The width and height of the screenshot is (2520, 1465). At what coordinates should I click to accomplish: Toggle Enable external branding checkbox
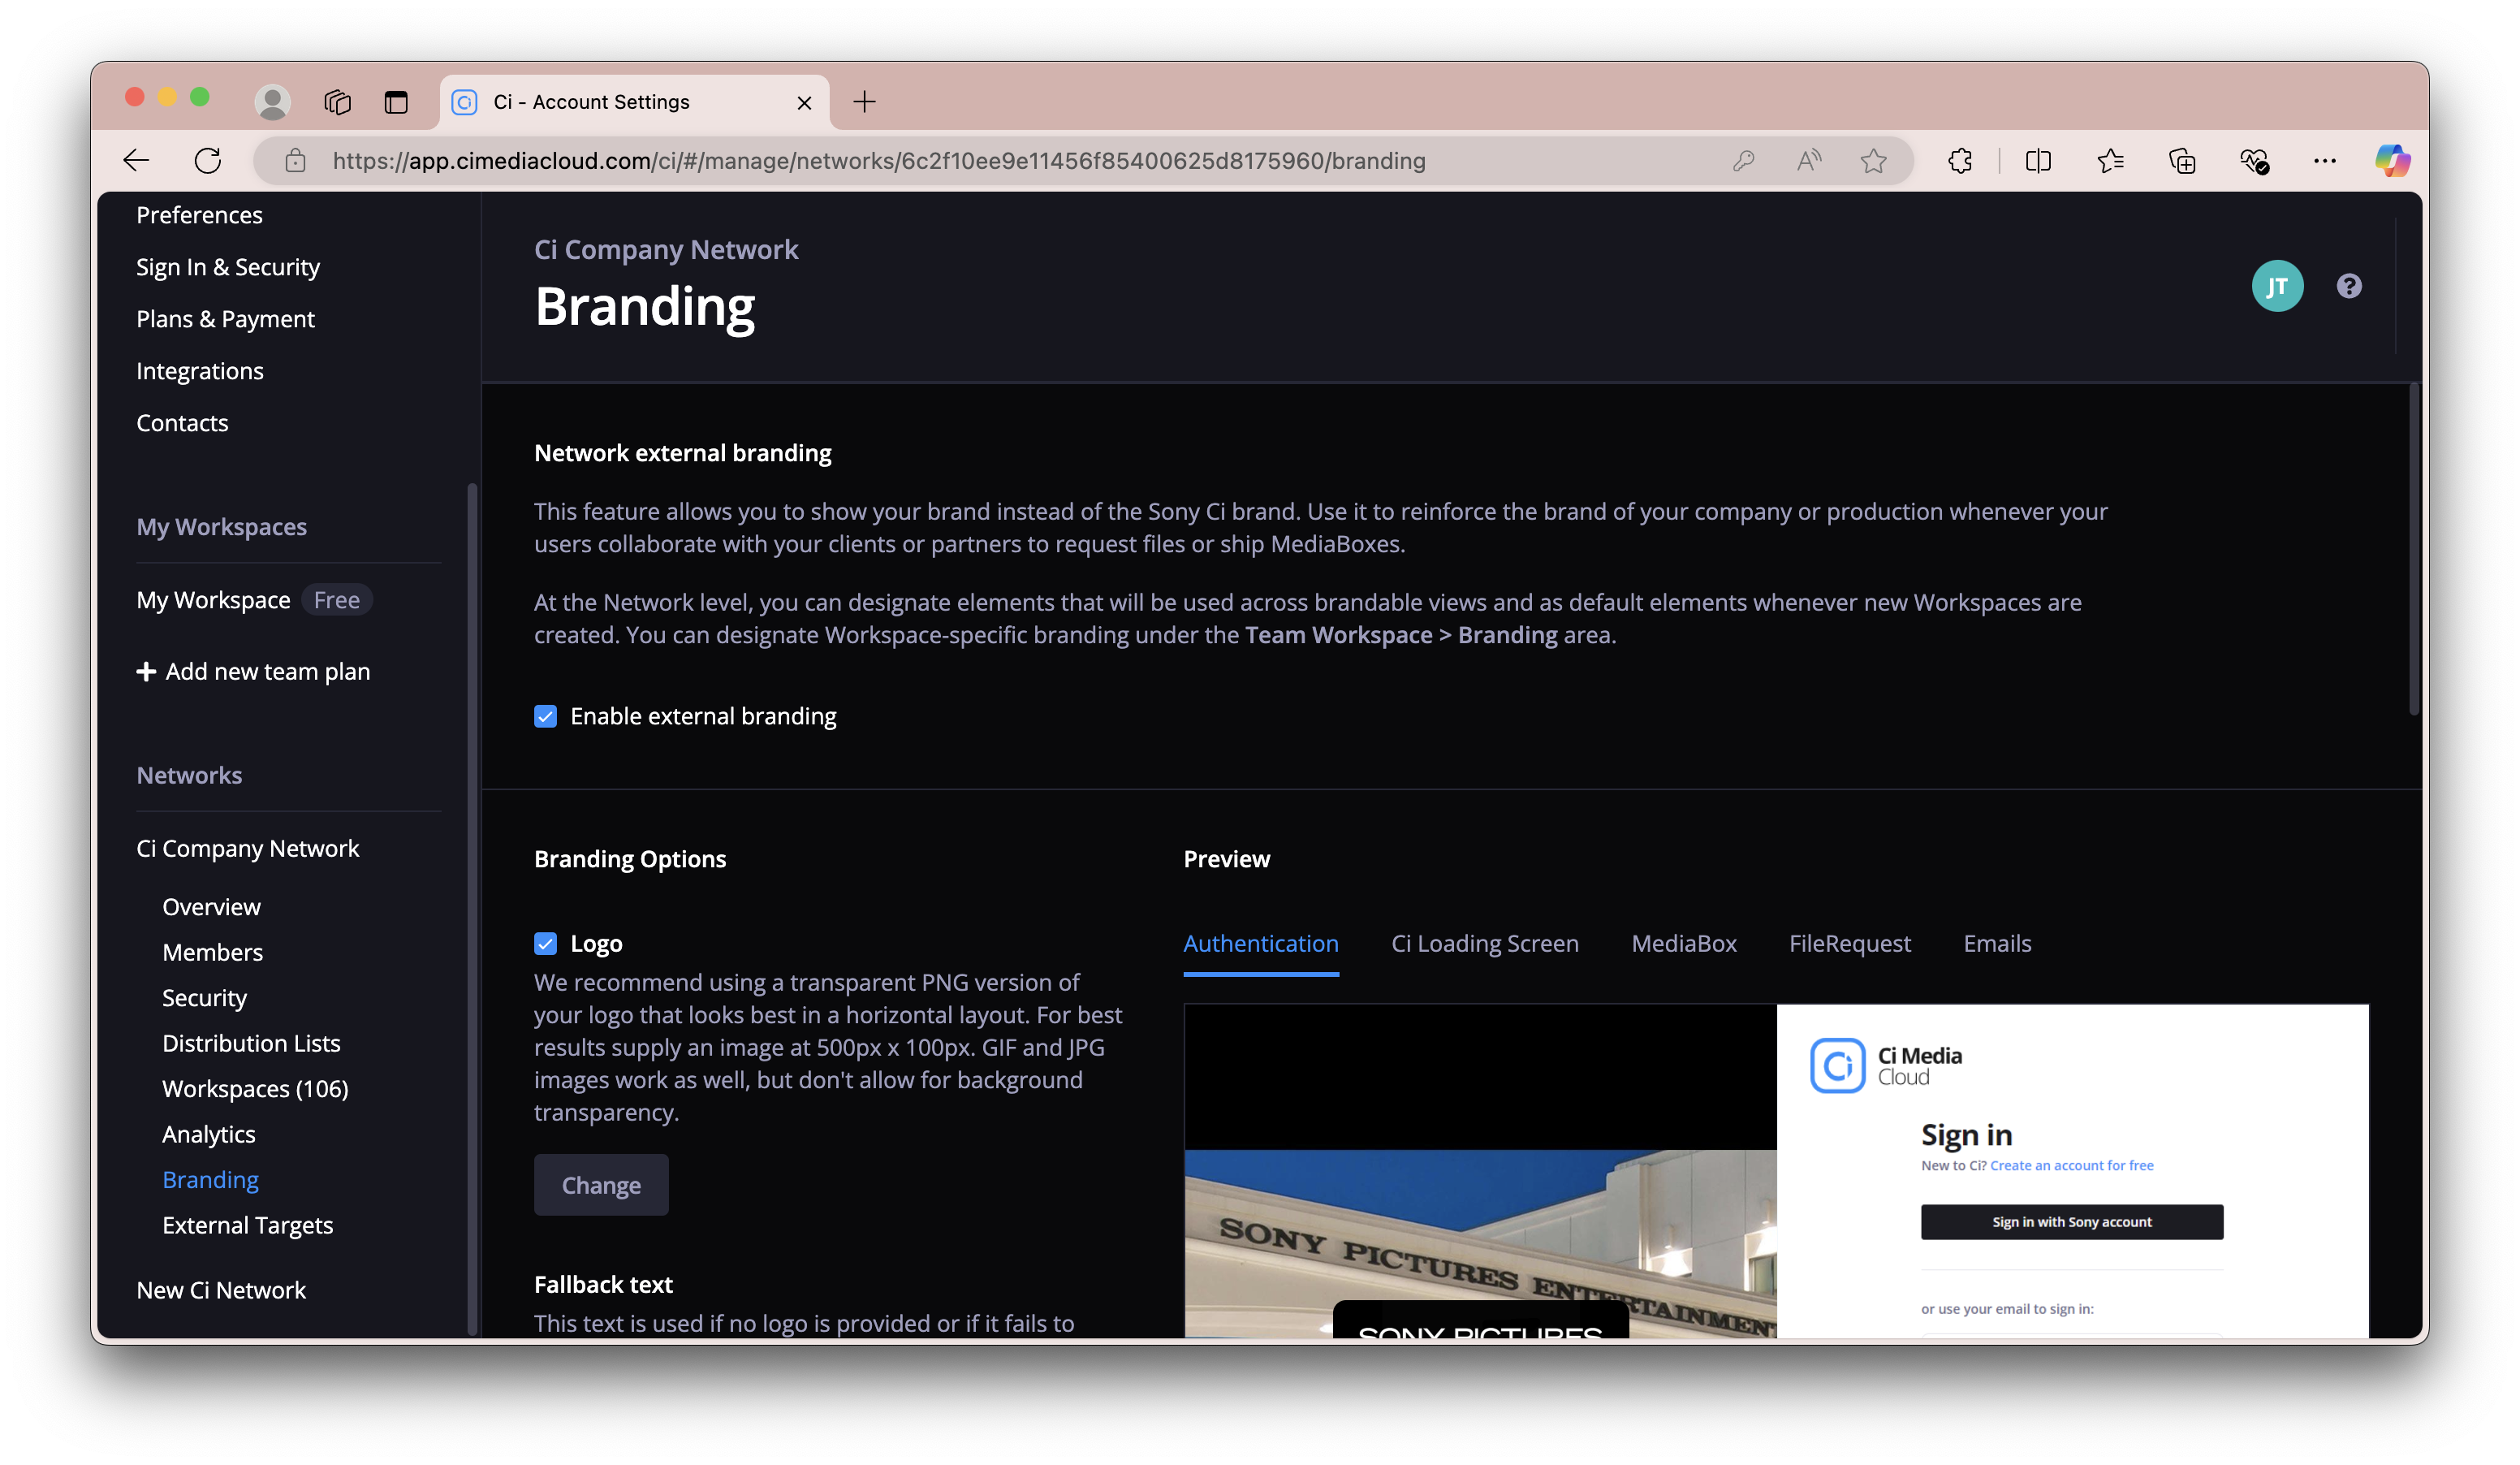tap(545, 716)
